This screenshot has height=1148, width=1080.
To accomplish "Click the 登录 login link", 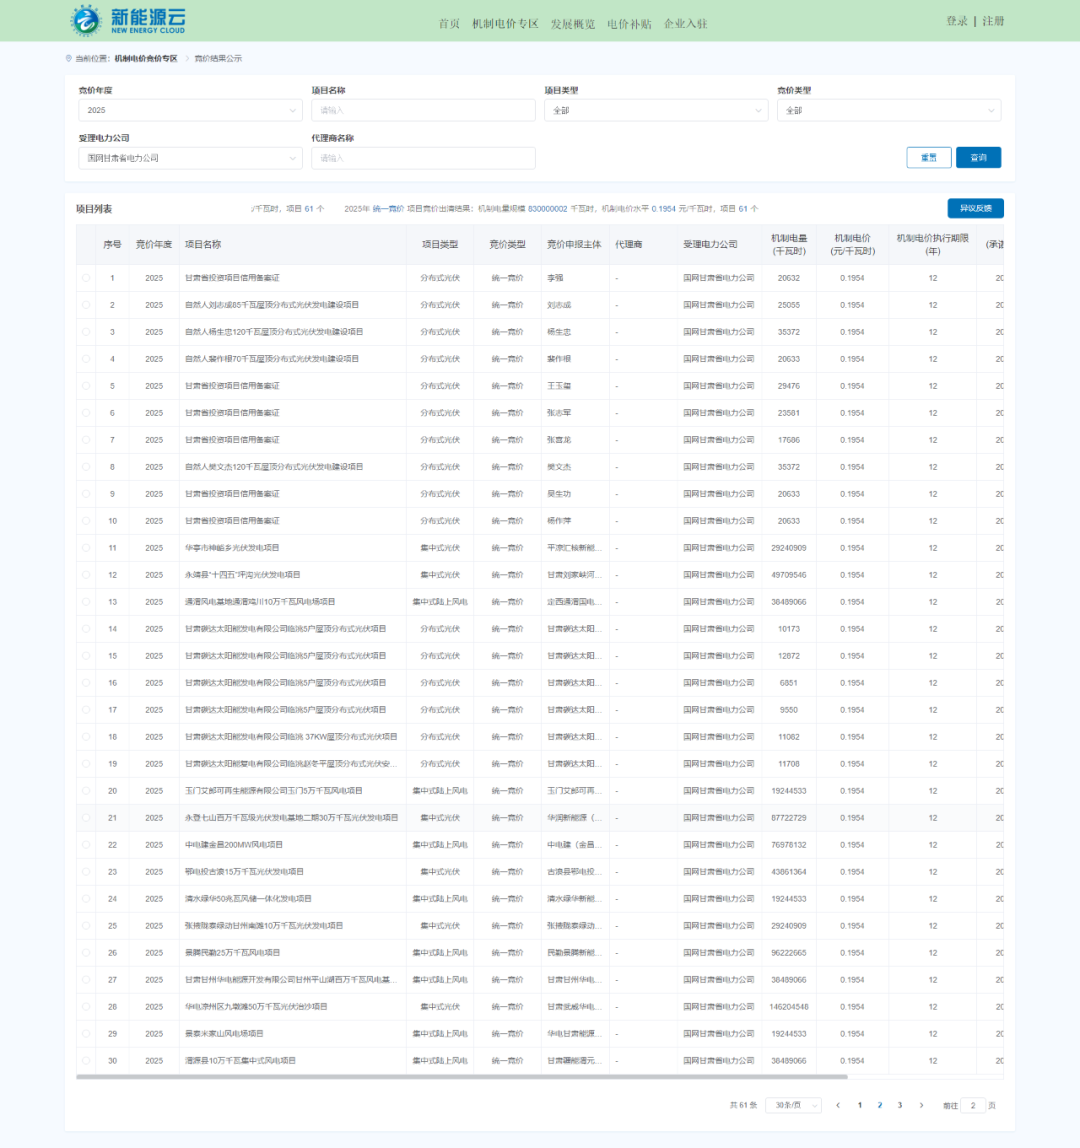I will (x=957, y=21).
